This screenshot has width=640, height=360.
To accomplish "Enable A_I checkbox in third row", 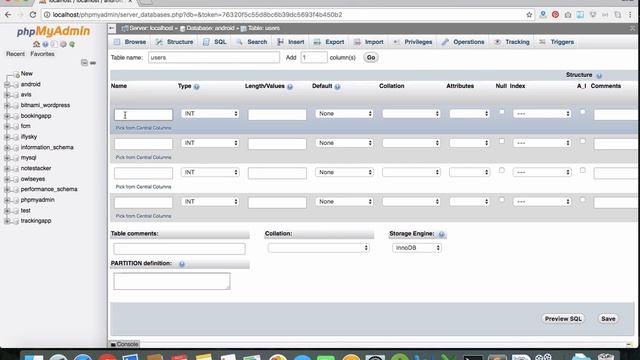I will click(582, 170).
